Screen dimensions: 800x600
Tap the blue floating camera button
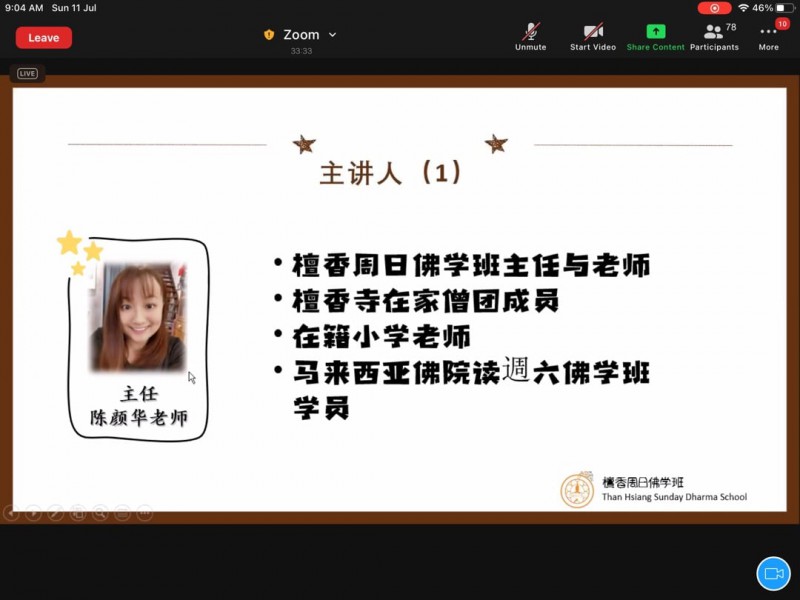tap(773, 573)
